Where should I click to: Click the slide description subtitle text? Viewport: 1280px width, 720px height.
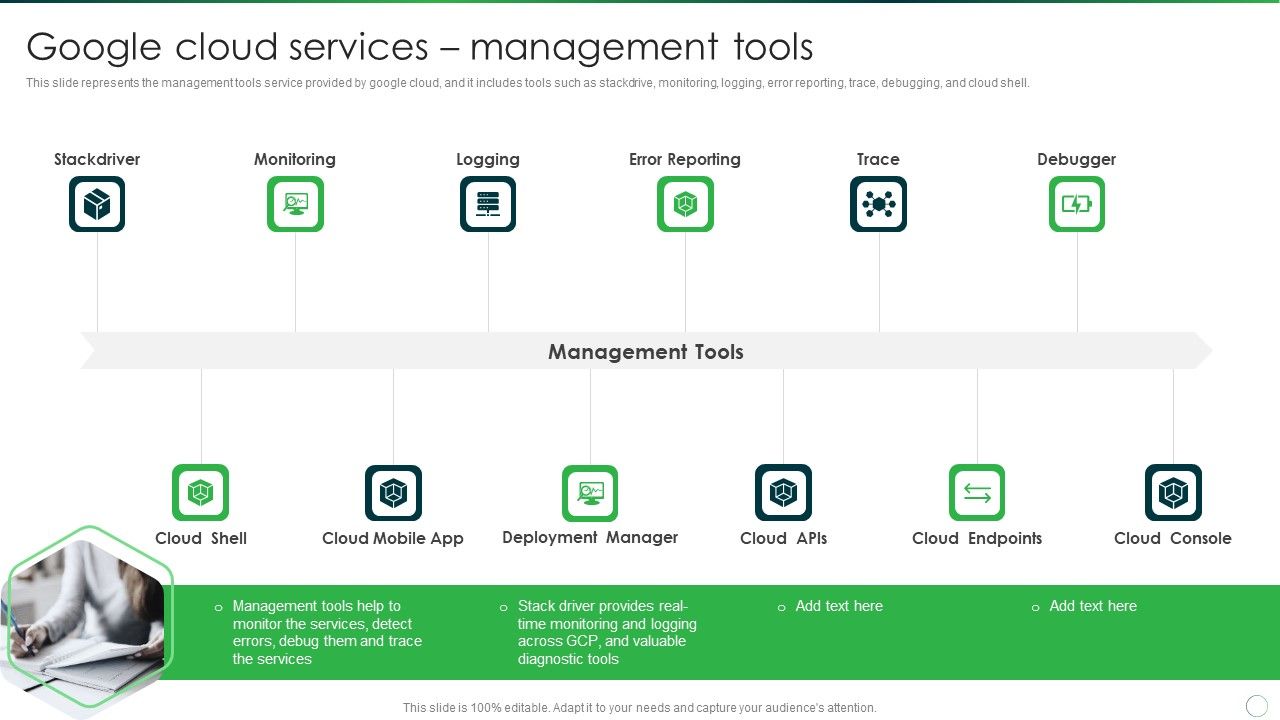[x=528, y=83]
